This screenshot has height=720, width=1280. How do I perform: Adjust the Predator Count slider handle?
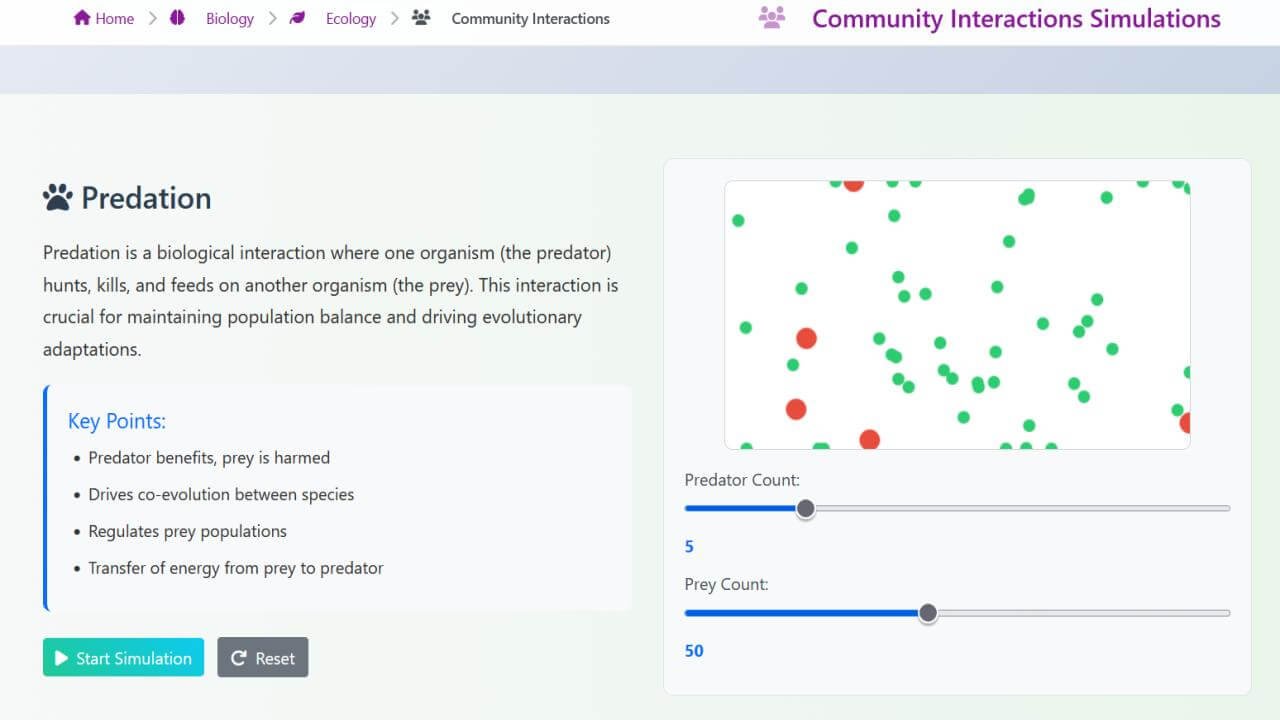(x=805, y=509)
